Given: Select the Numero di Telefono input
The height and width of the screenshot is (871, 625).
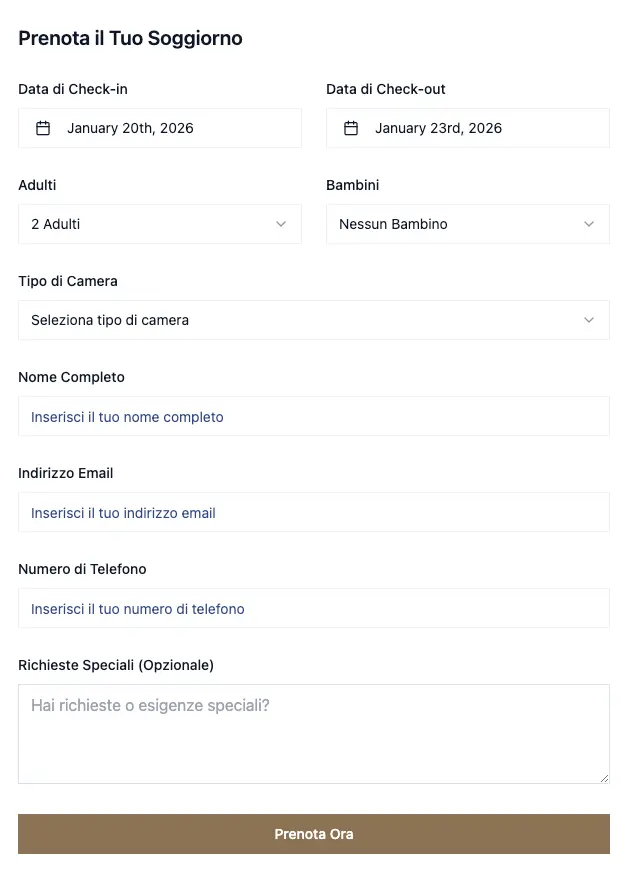Looking at the screenshot, I should click(314, 608).
